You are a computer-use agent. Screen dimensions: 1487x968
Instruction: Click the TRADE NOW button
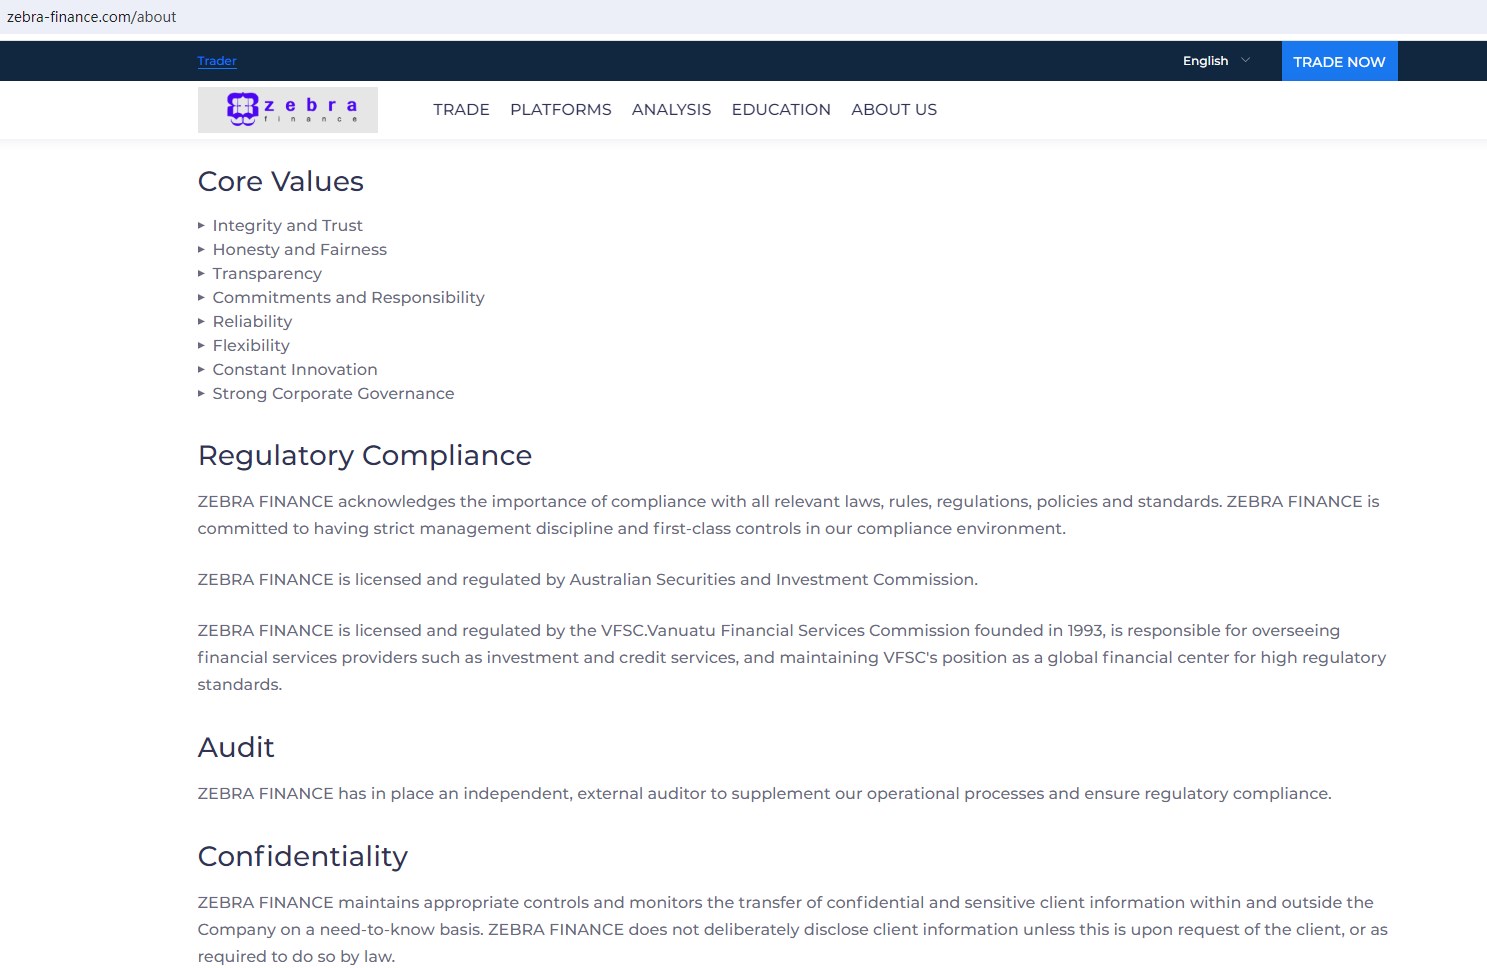(x=1339, y=61)
